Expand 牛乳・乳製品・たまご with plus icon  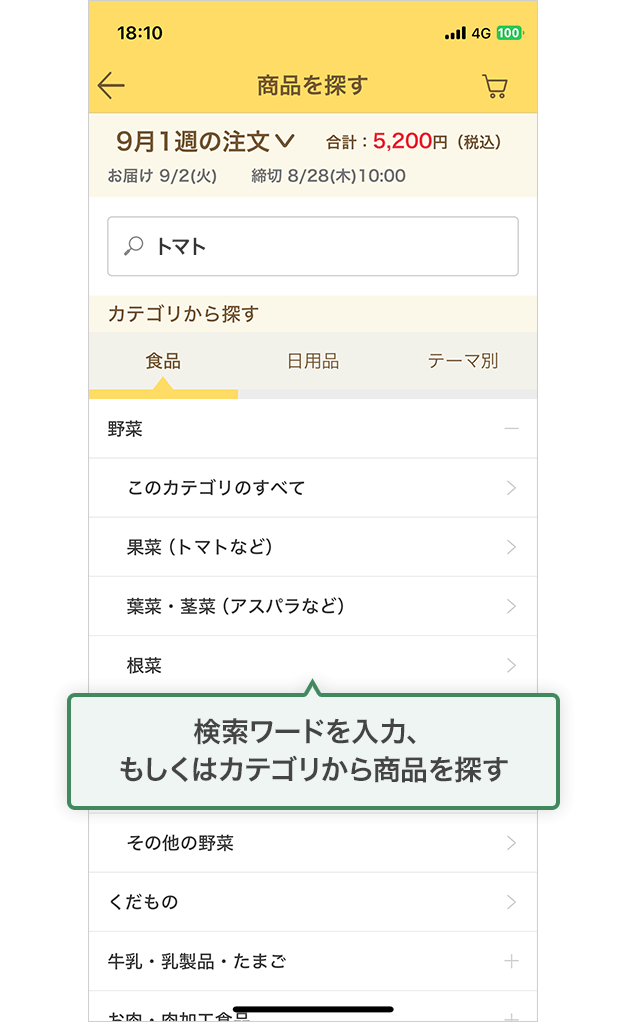(x=511, y=961)
